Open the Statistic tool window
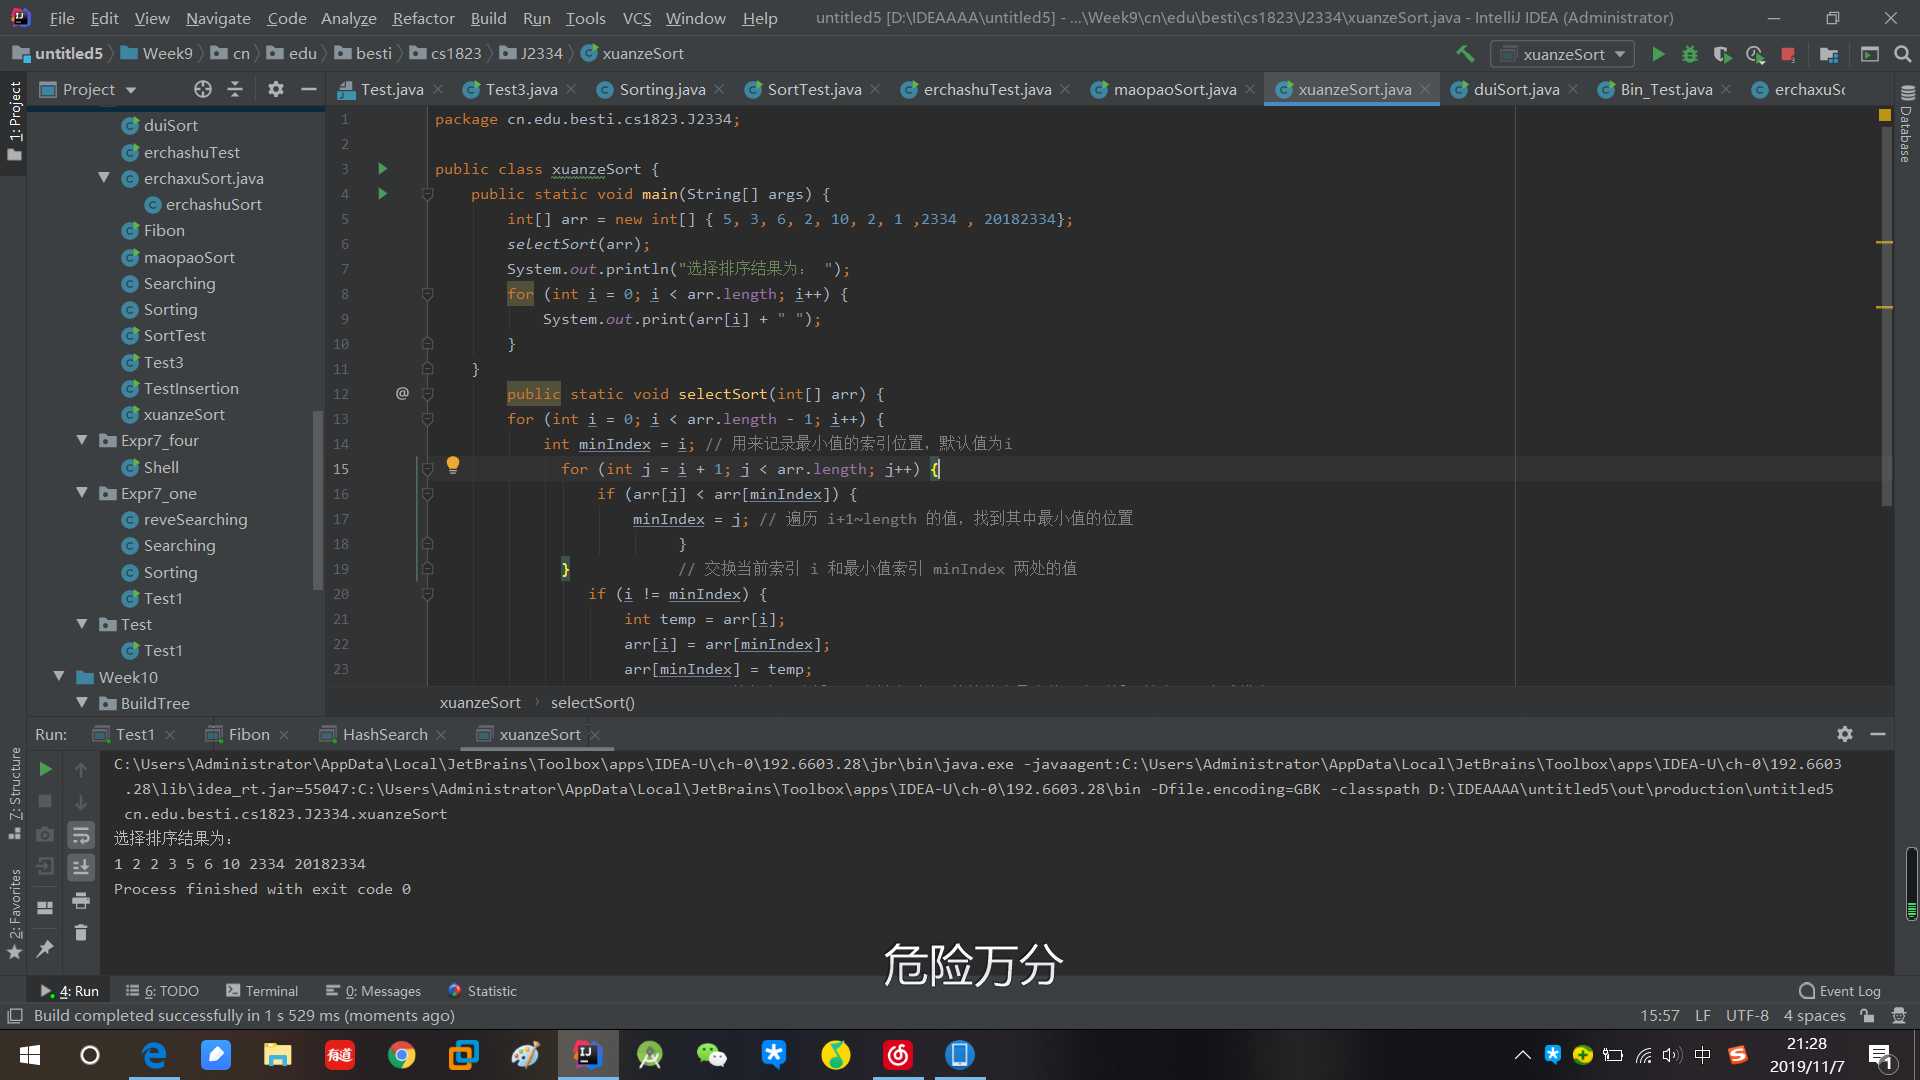 click(482, 991)
